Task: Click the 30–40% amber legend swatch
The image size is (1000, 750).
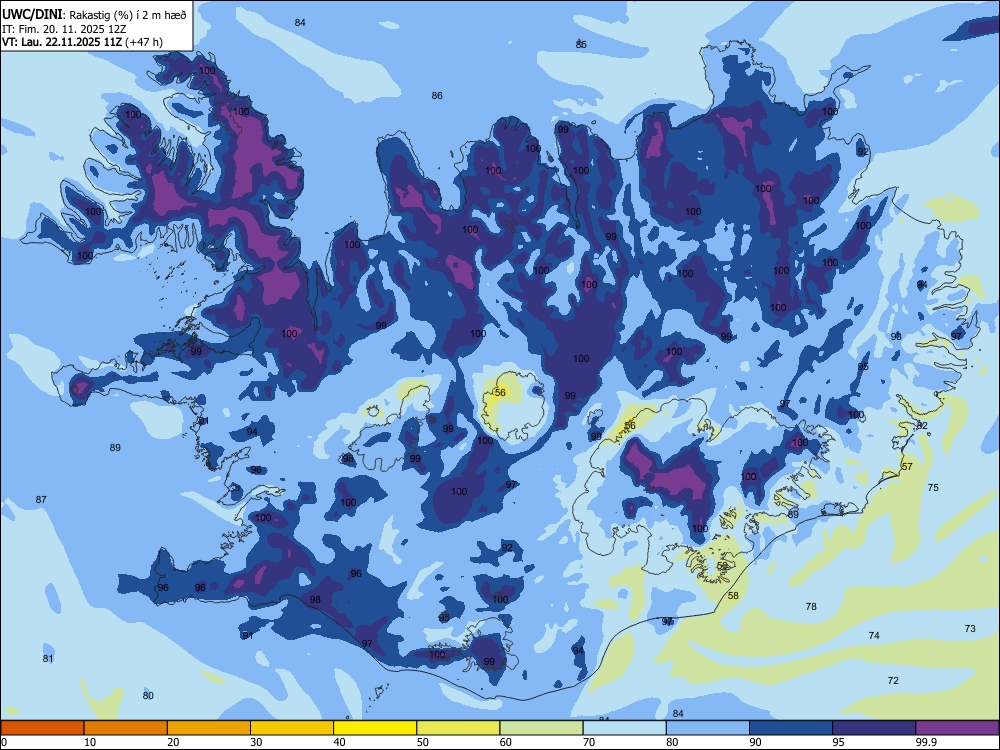Action: pyautogui.click(x=292, y=728)
